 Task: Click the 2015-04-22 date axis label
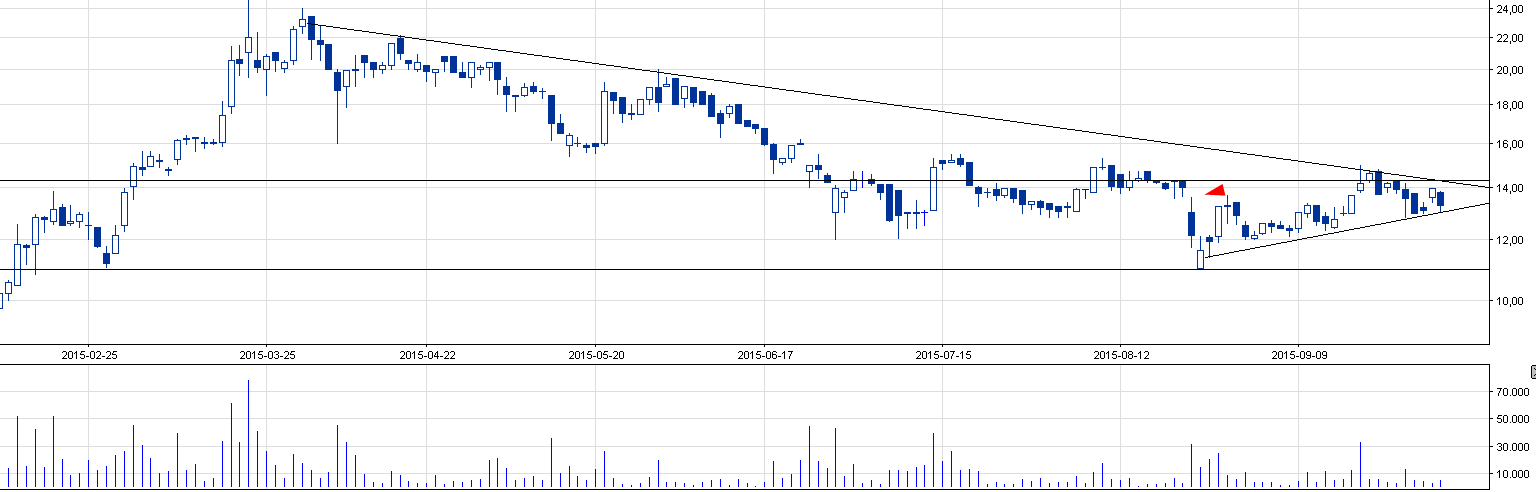tap(426, 355)
